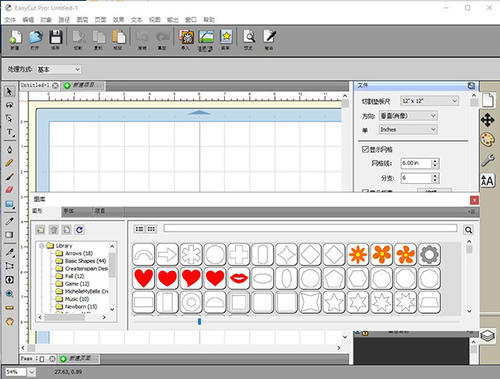This screenshot has width=500, height=379.
Task: Select the arrow Selection tool
Action: point(9,92)
